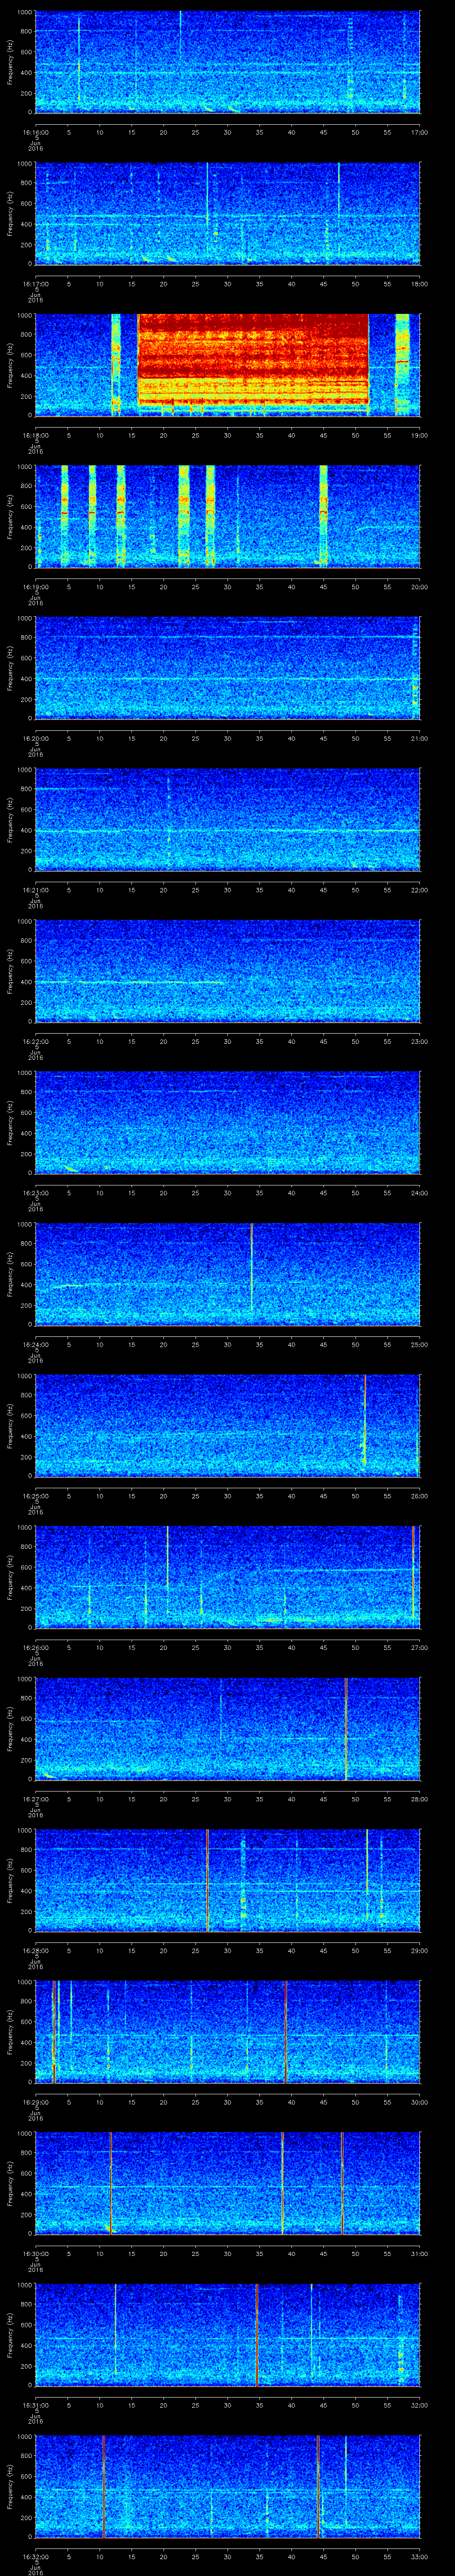Click the '16:28:00' start time label
455x2576 pixels.
pyautogui.click(x=35, y=1950)
